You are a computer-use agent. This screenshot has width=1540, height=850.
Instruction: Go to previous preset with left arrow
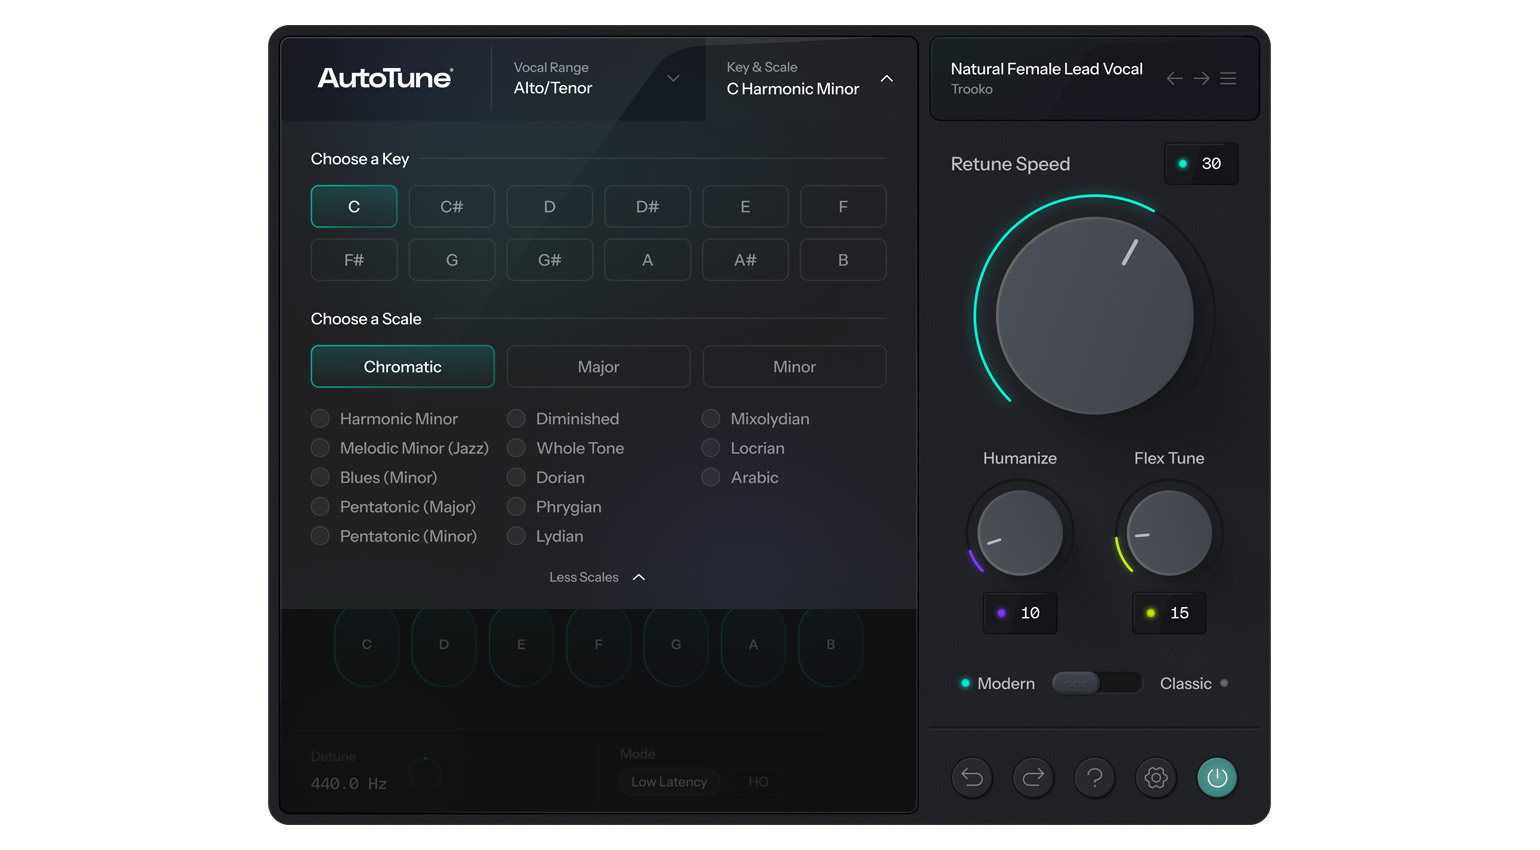(1174, 79)
